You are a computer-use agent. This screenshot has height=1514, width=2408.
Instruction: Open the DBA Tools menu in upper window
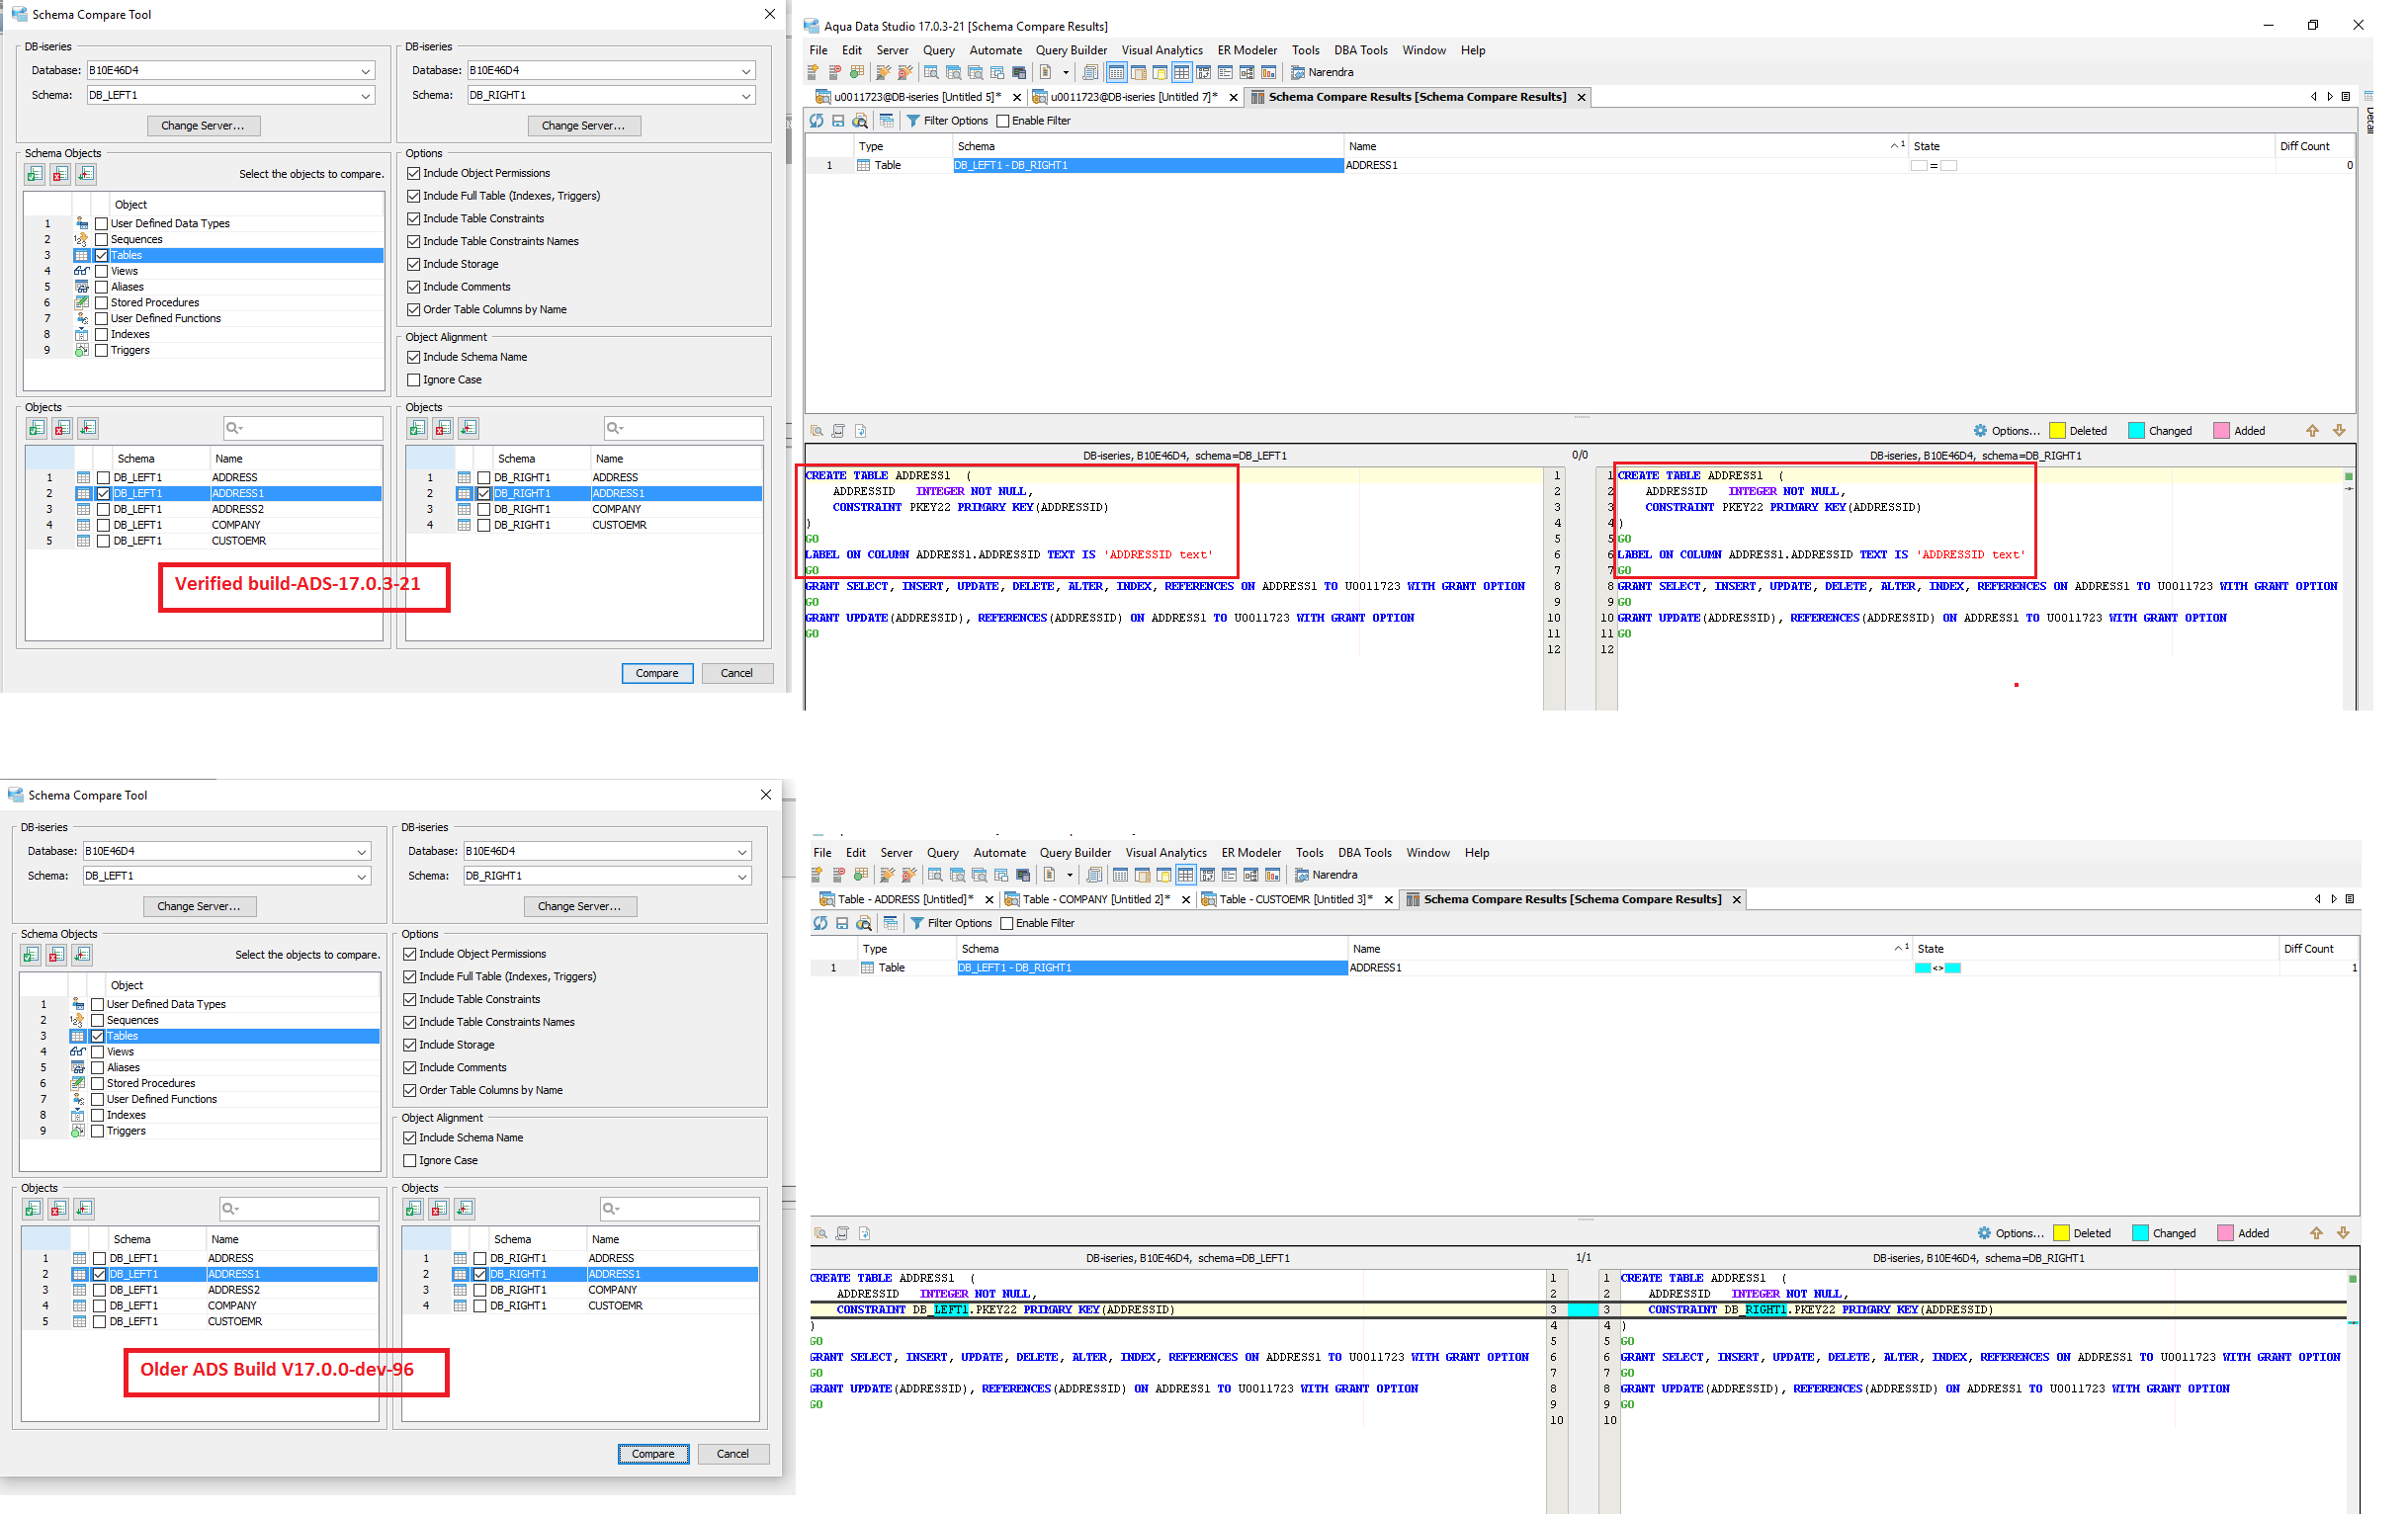1360,50
